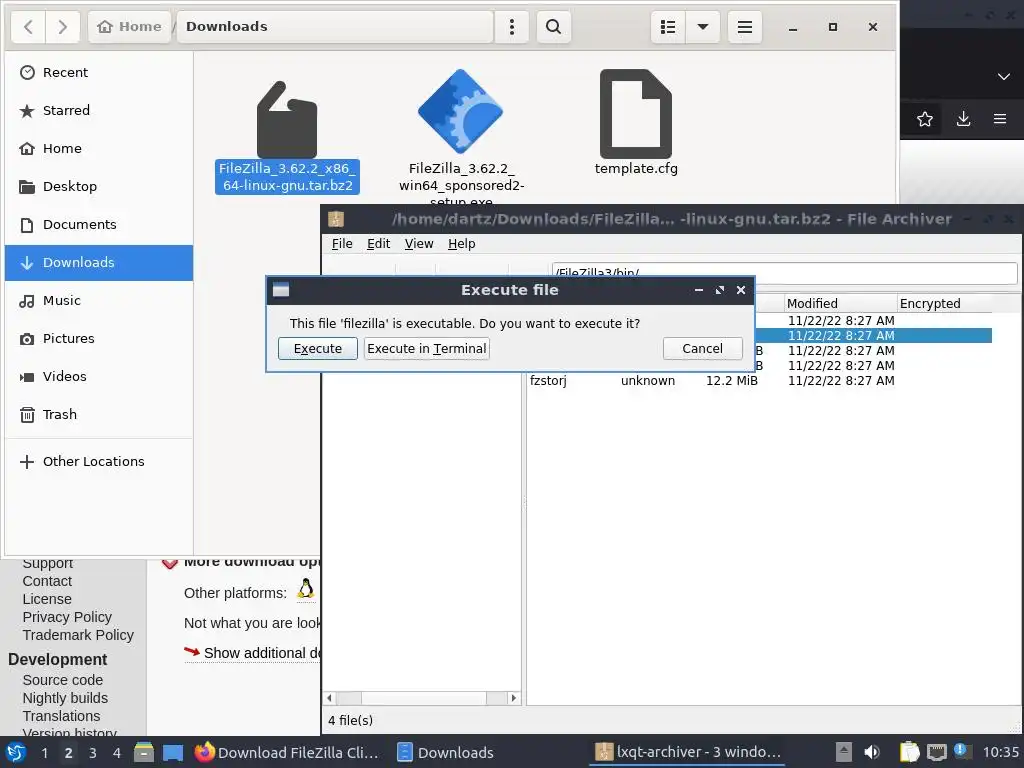Switch to virtual desktop 3
The image size is (1024, 768).
coord(93,752)
